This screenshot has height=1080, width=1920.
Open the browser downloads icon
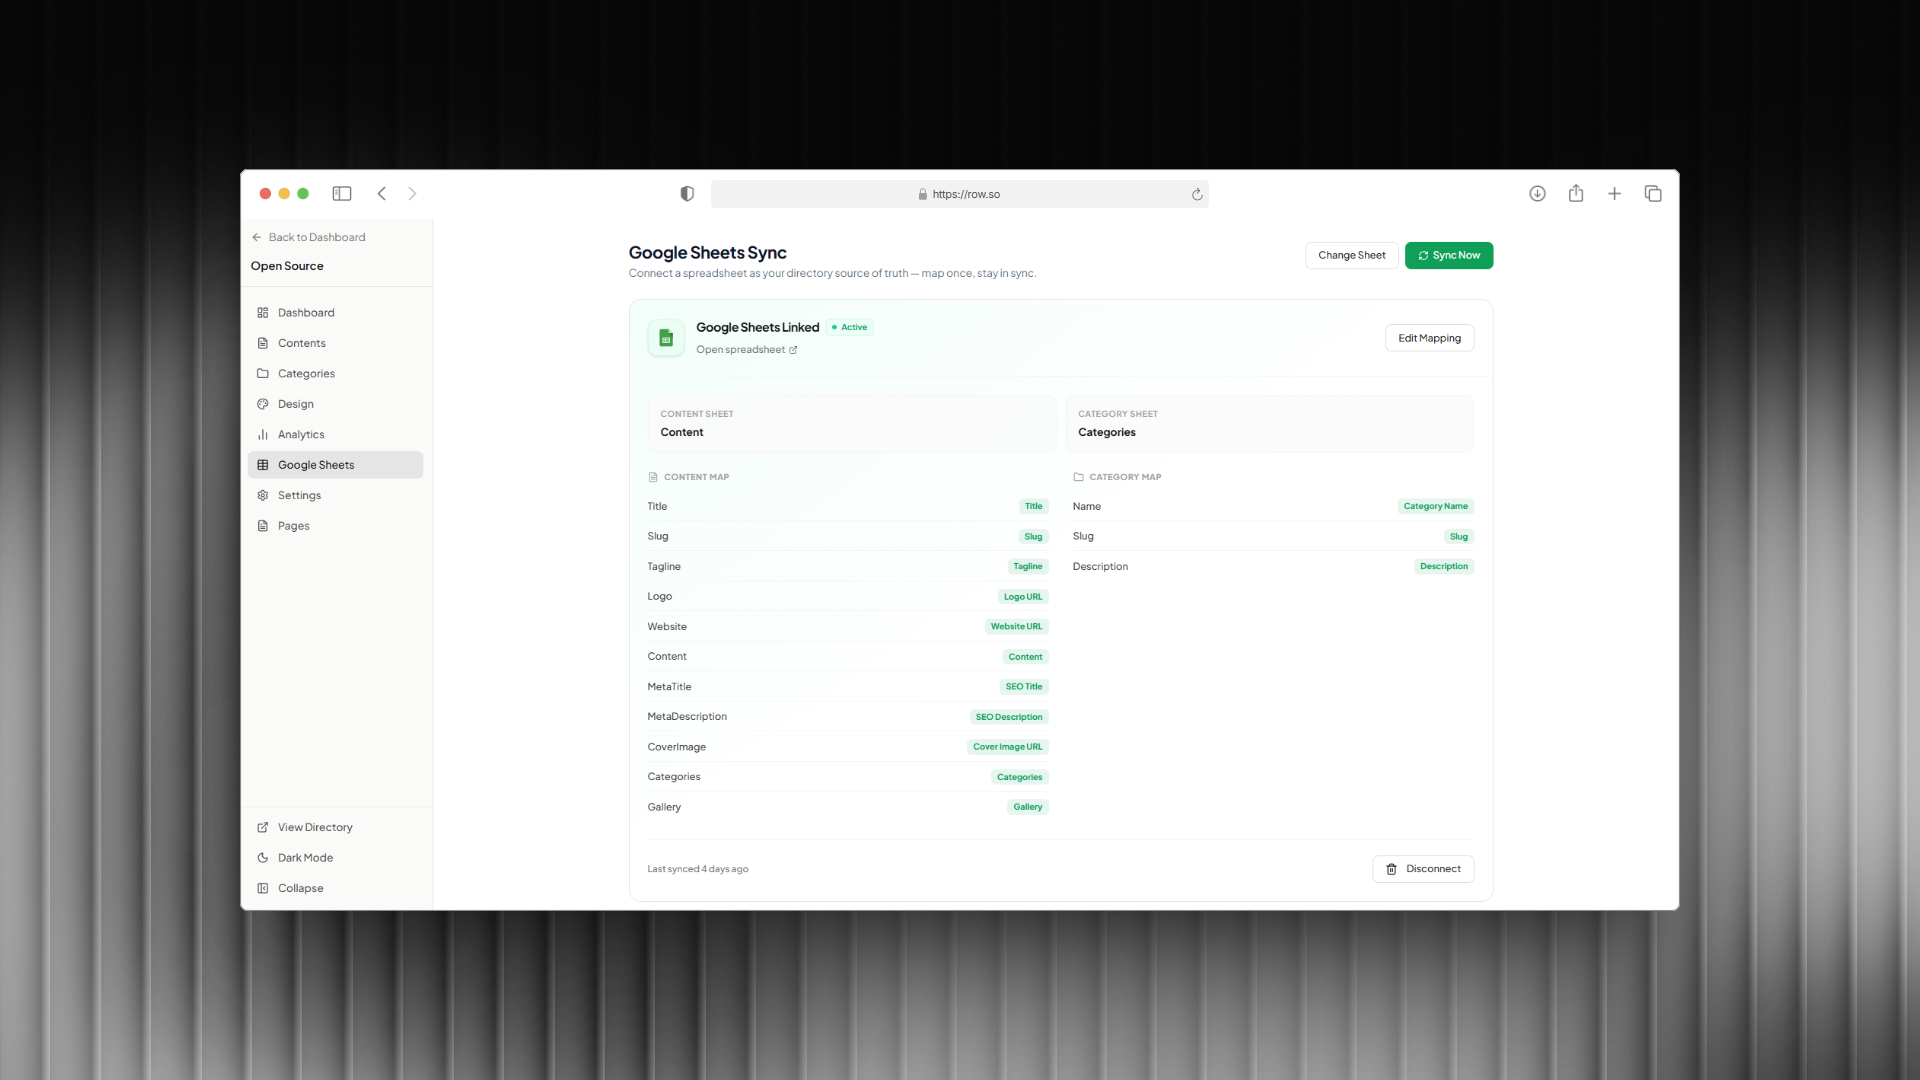1538,194
